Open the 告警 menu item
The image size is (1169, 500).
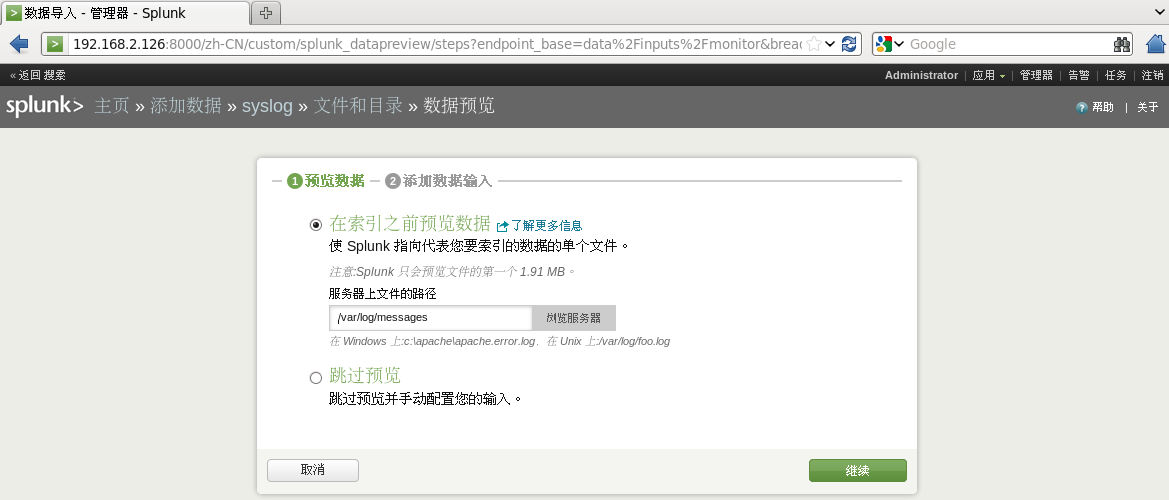[1079, 75]
